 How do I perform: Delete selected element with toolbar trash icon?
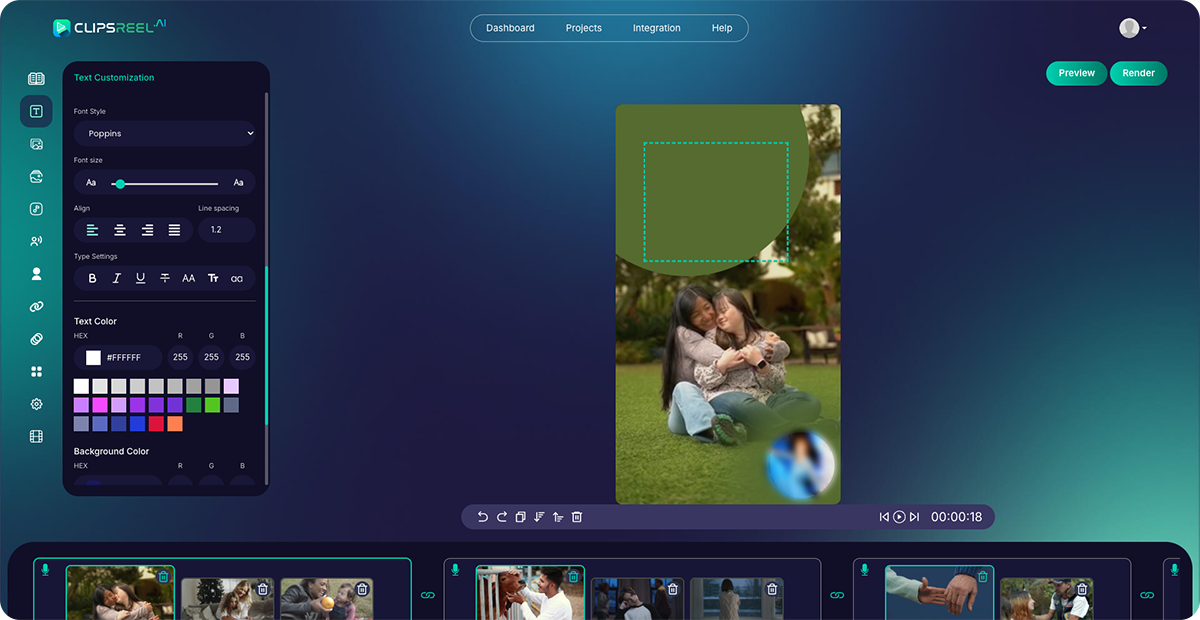tap(577, 517)
